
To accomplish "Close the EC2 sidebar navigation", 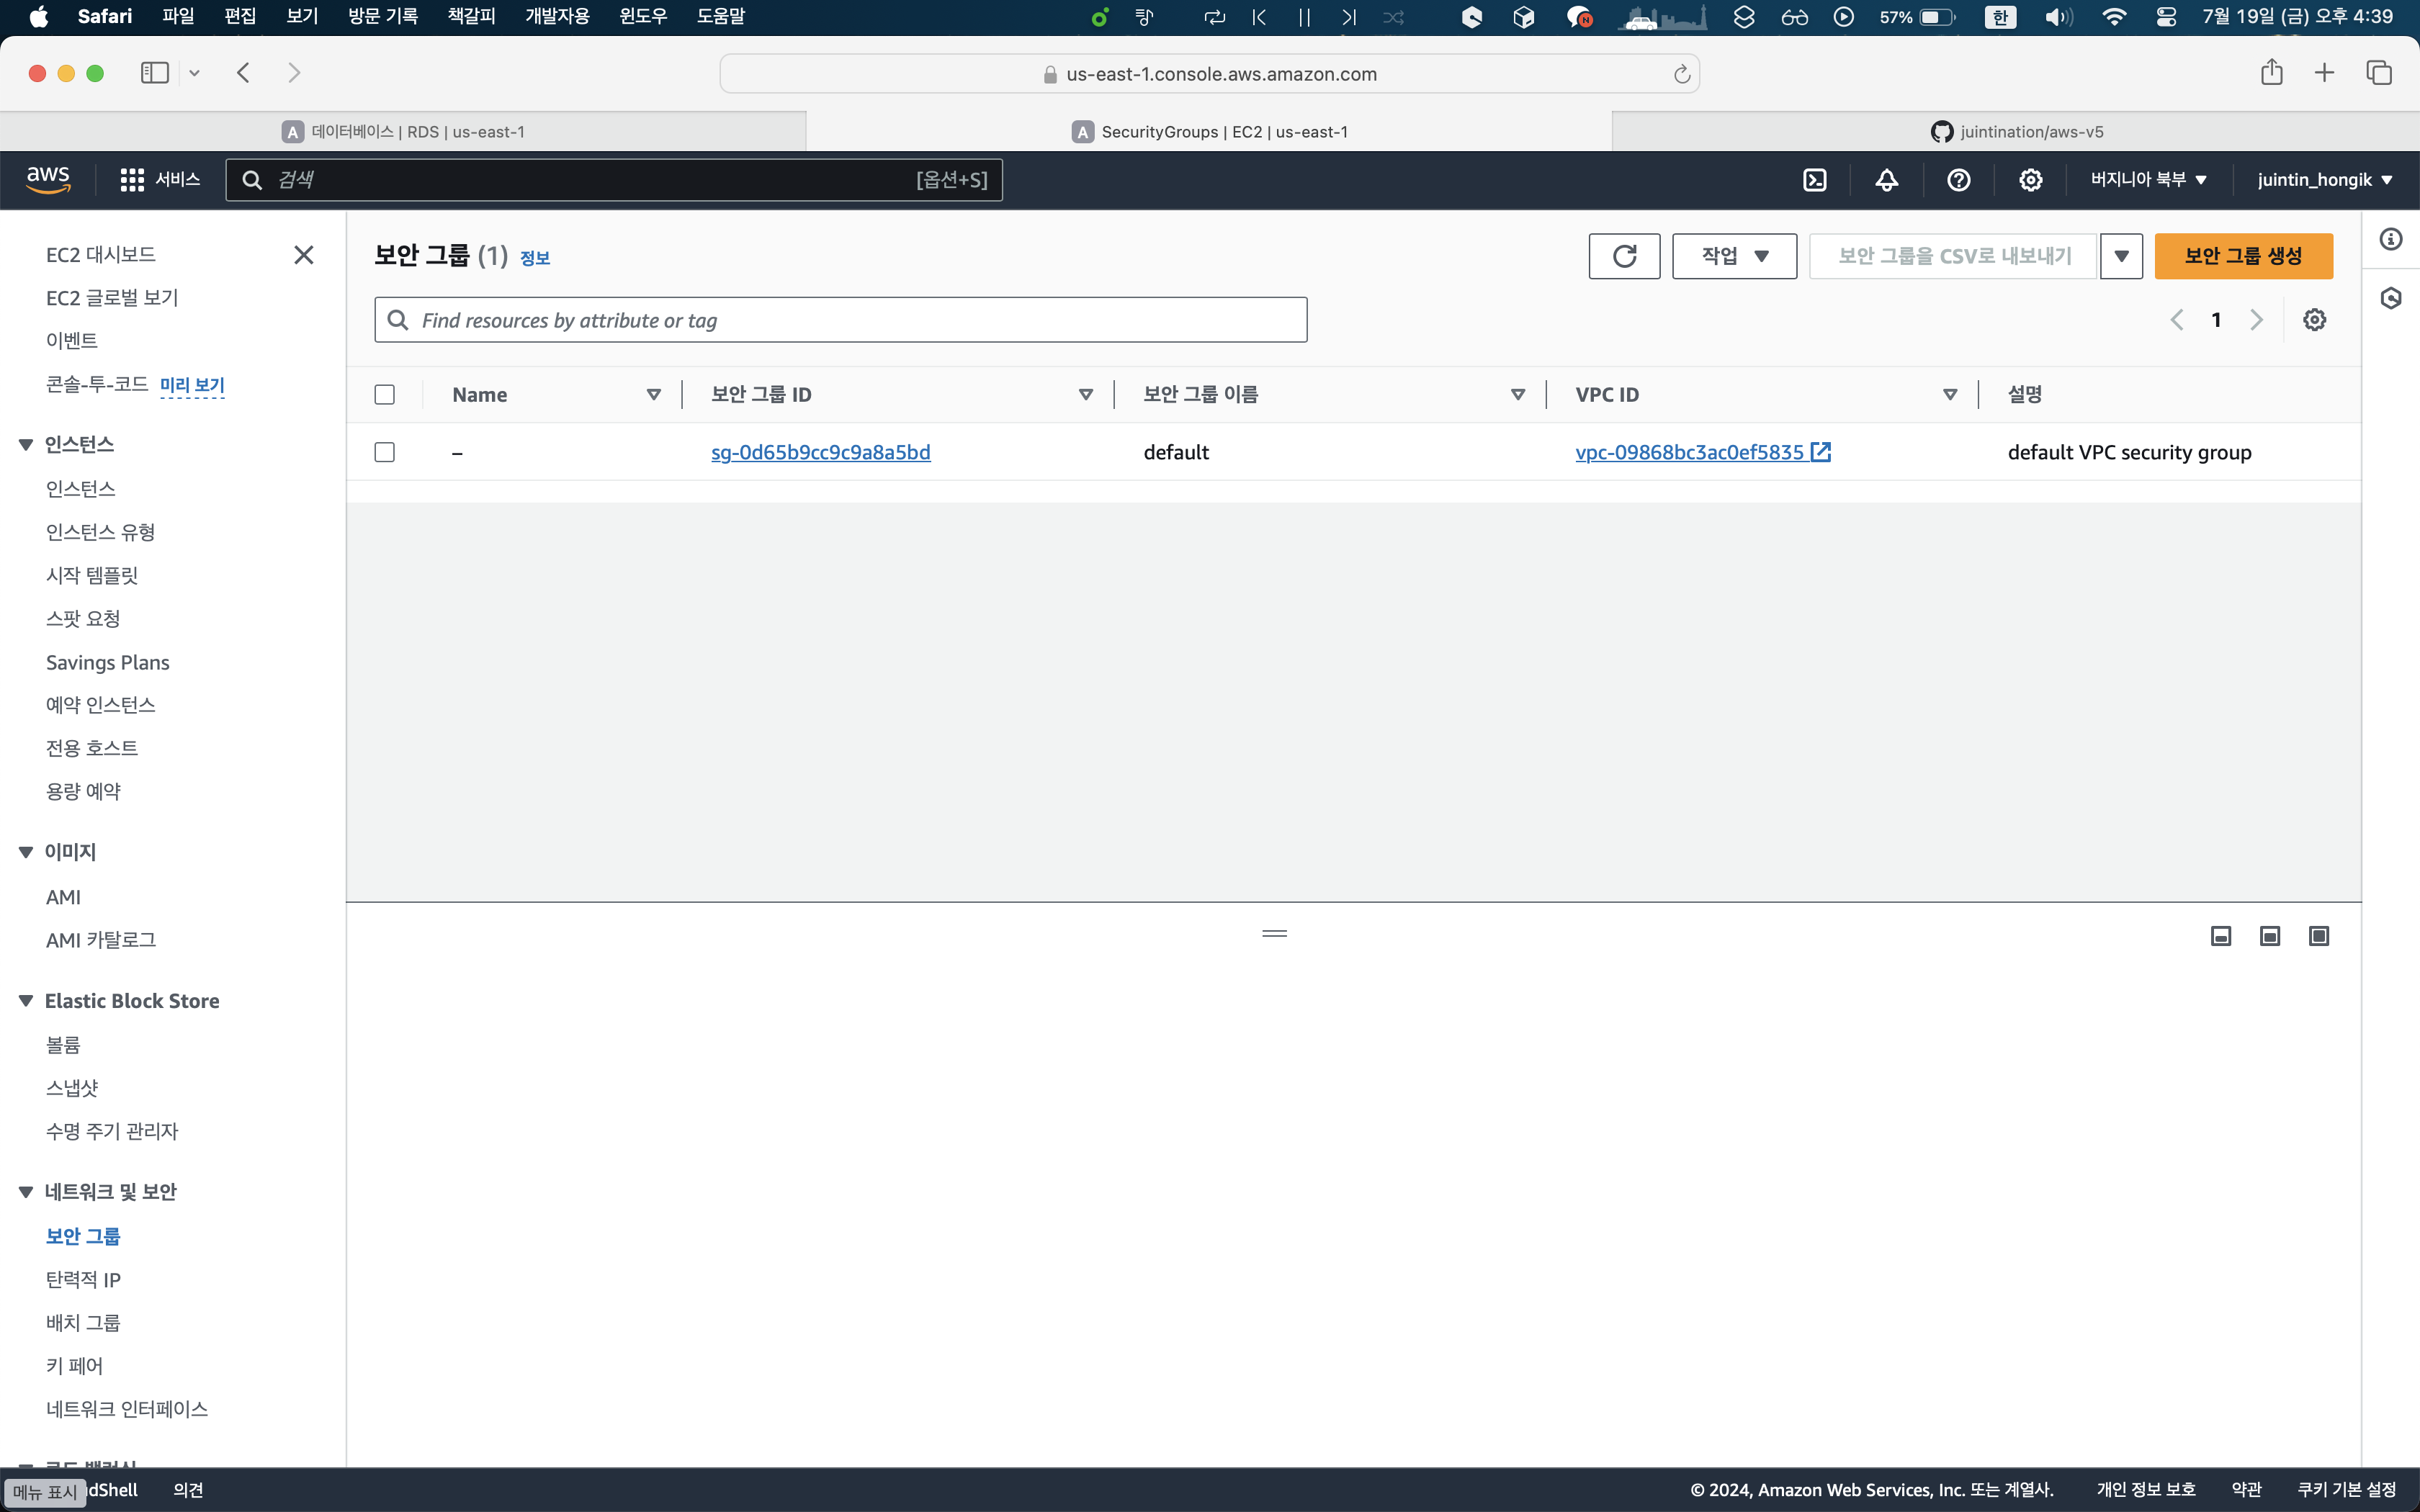I will coord(304,255).
